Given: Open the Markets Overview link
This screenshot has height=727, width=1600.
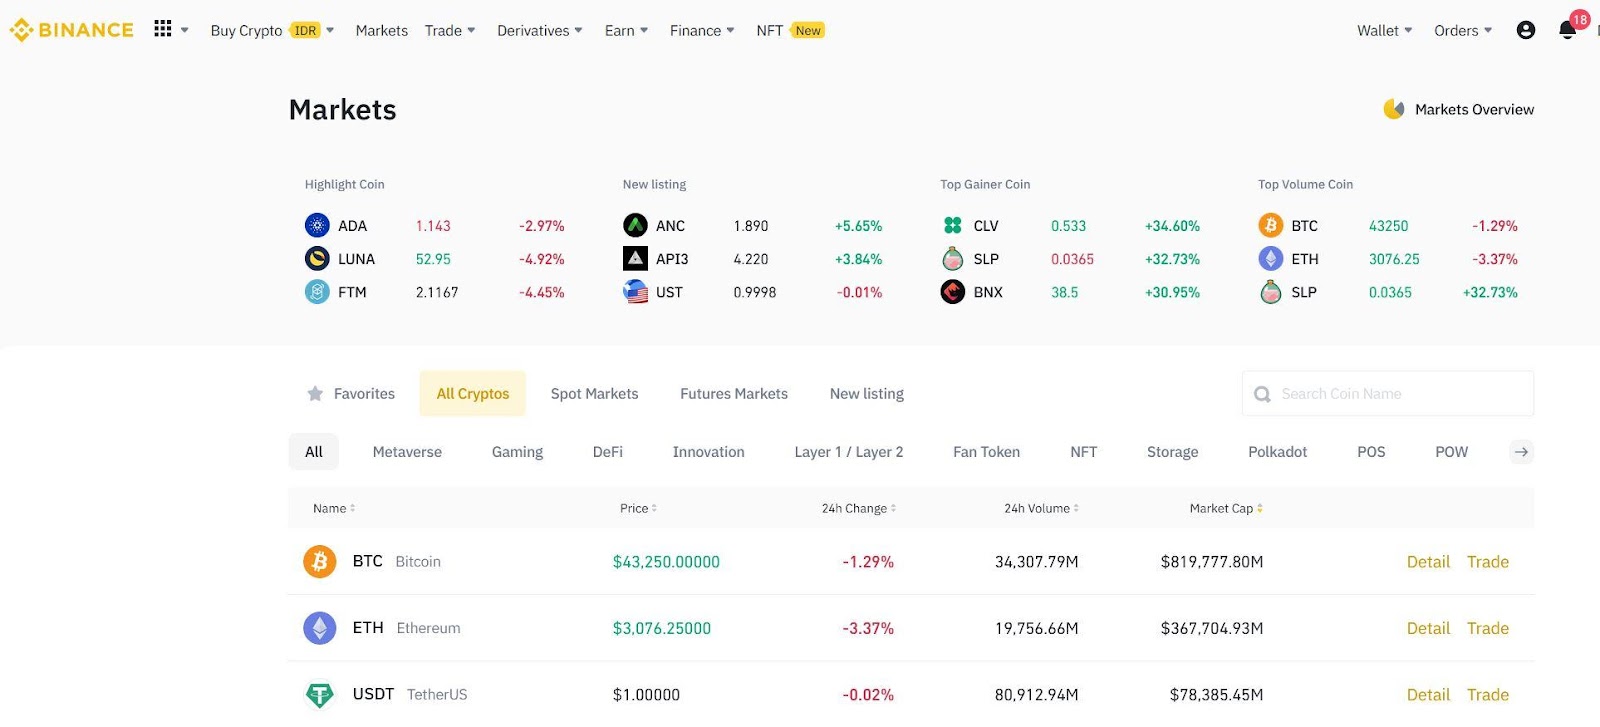Looking at the screenshot, I should coord(1474,109).
